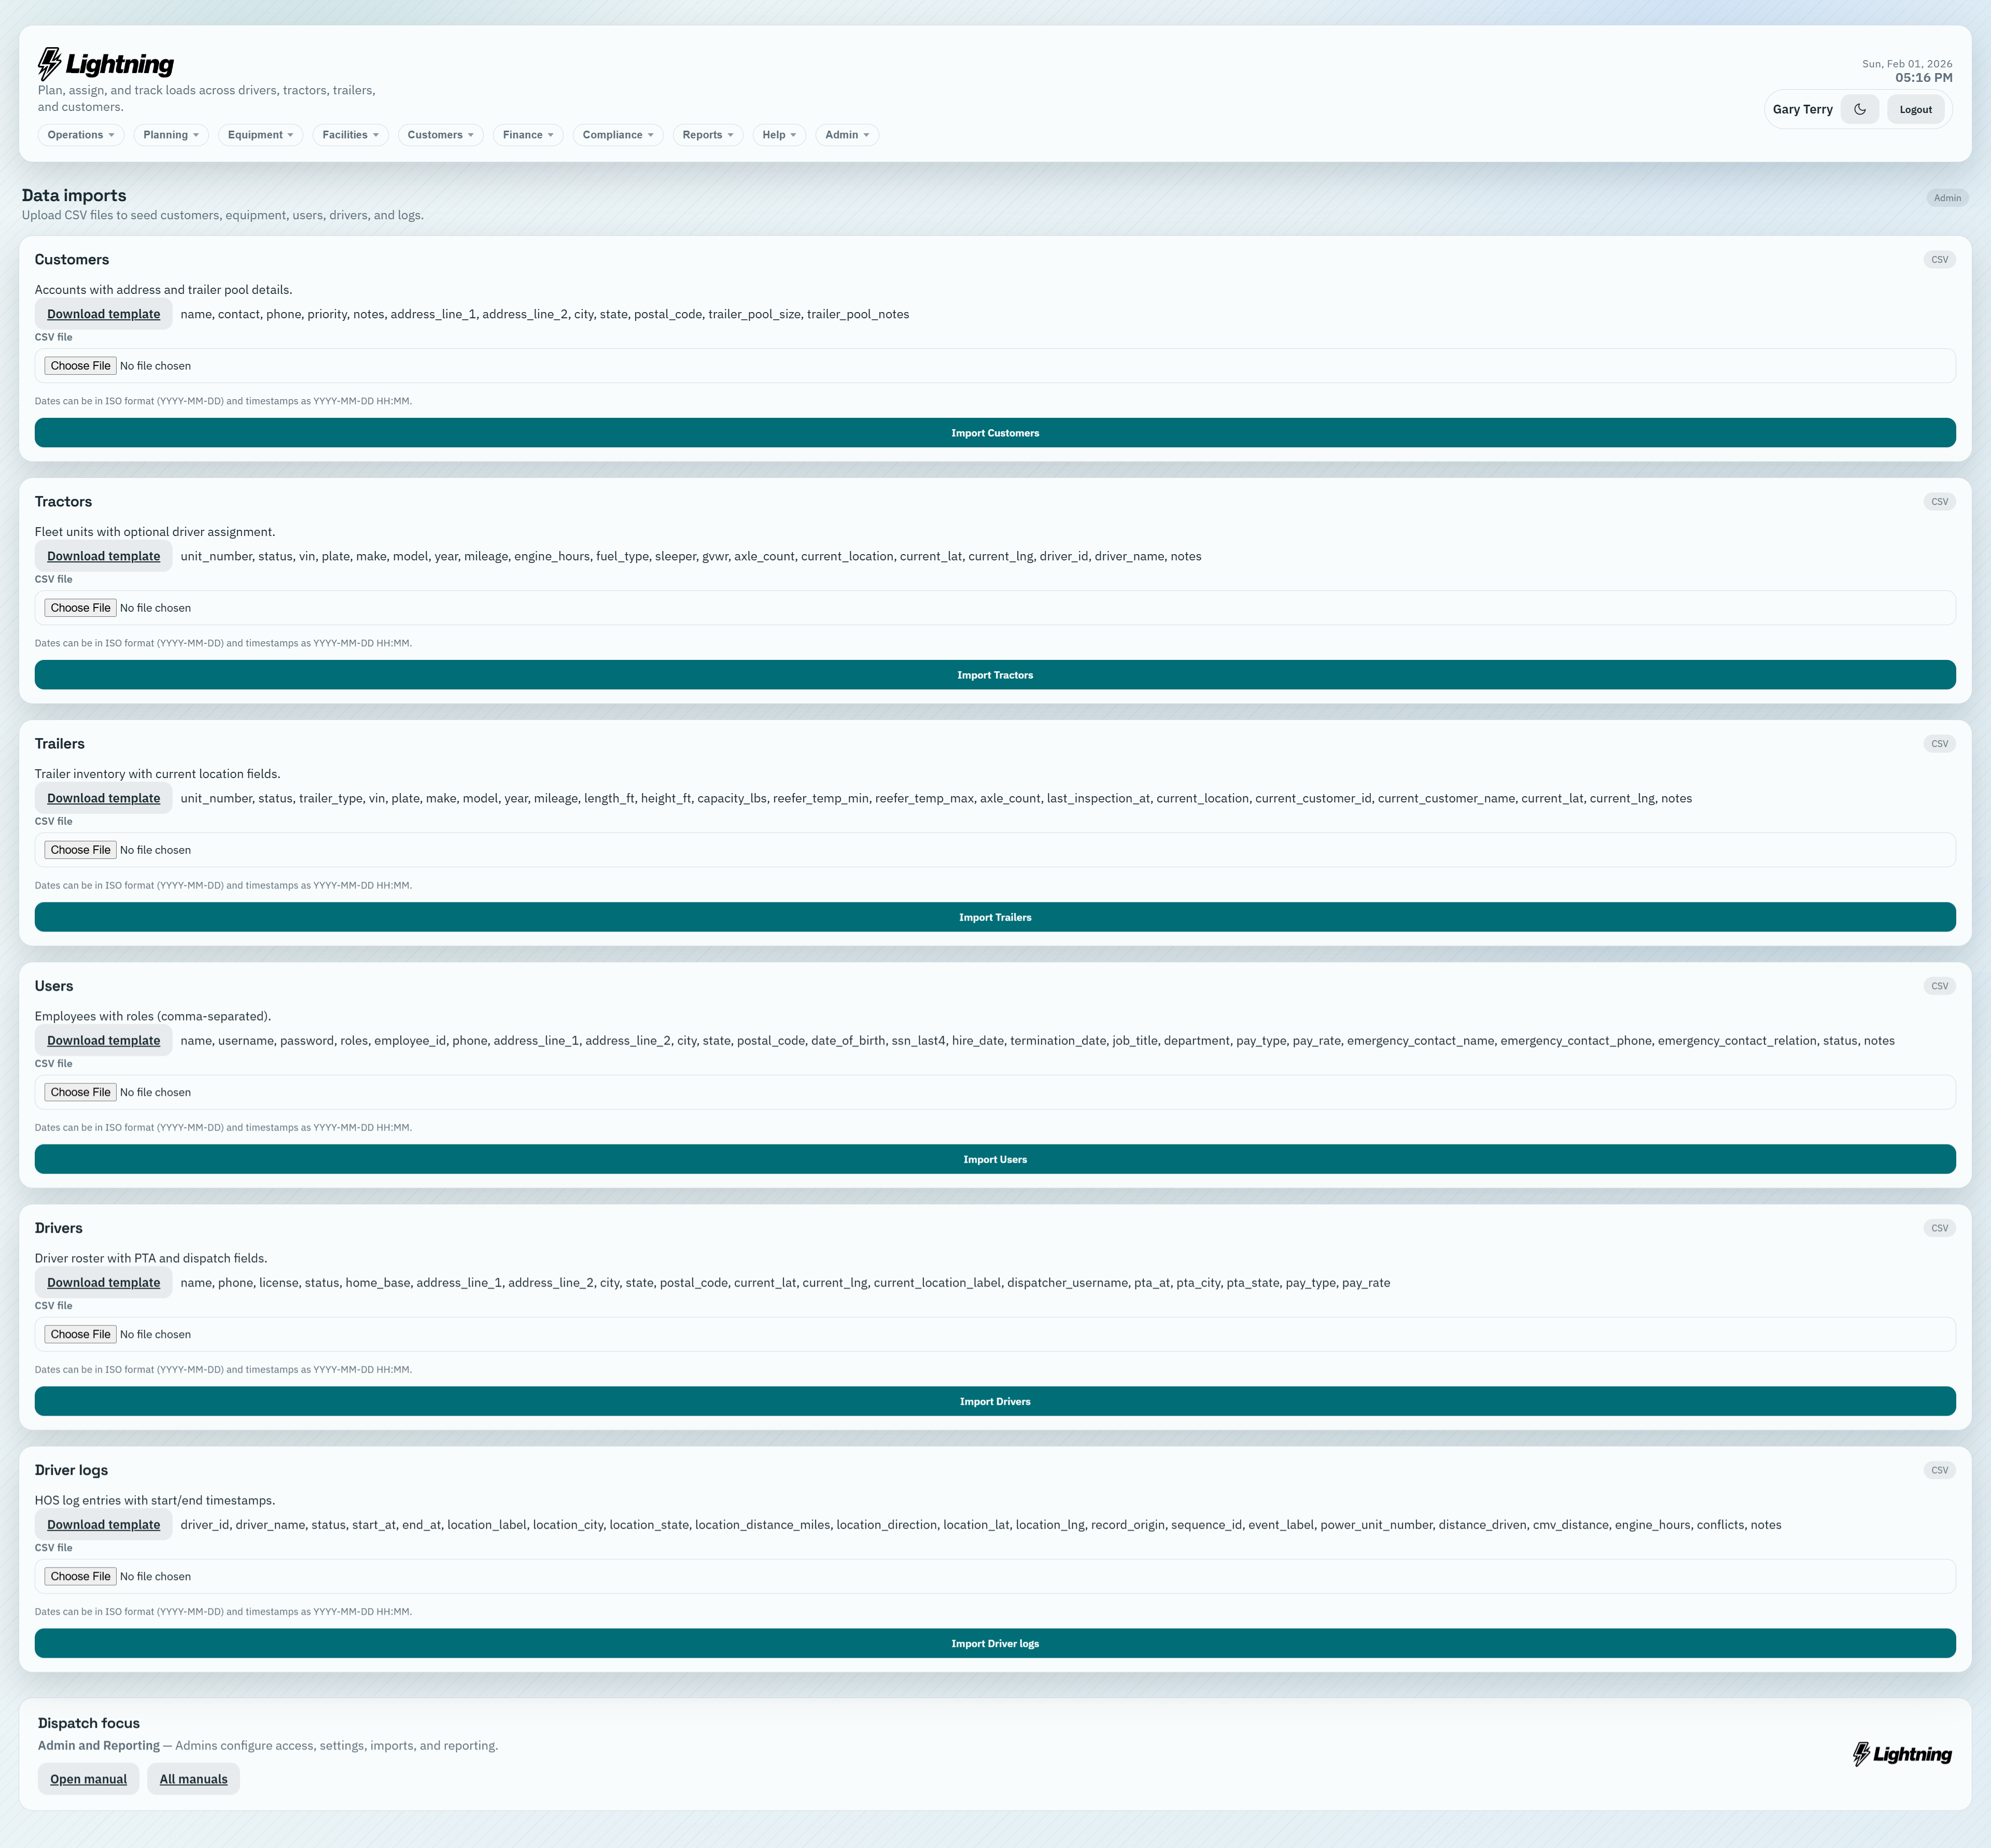Viewport: 1991px width, 1848px height.
Task: Click the Import Customers button
Action: click(x=995, y=432)
